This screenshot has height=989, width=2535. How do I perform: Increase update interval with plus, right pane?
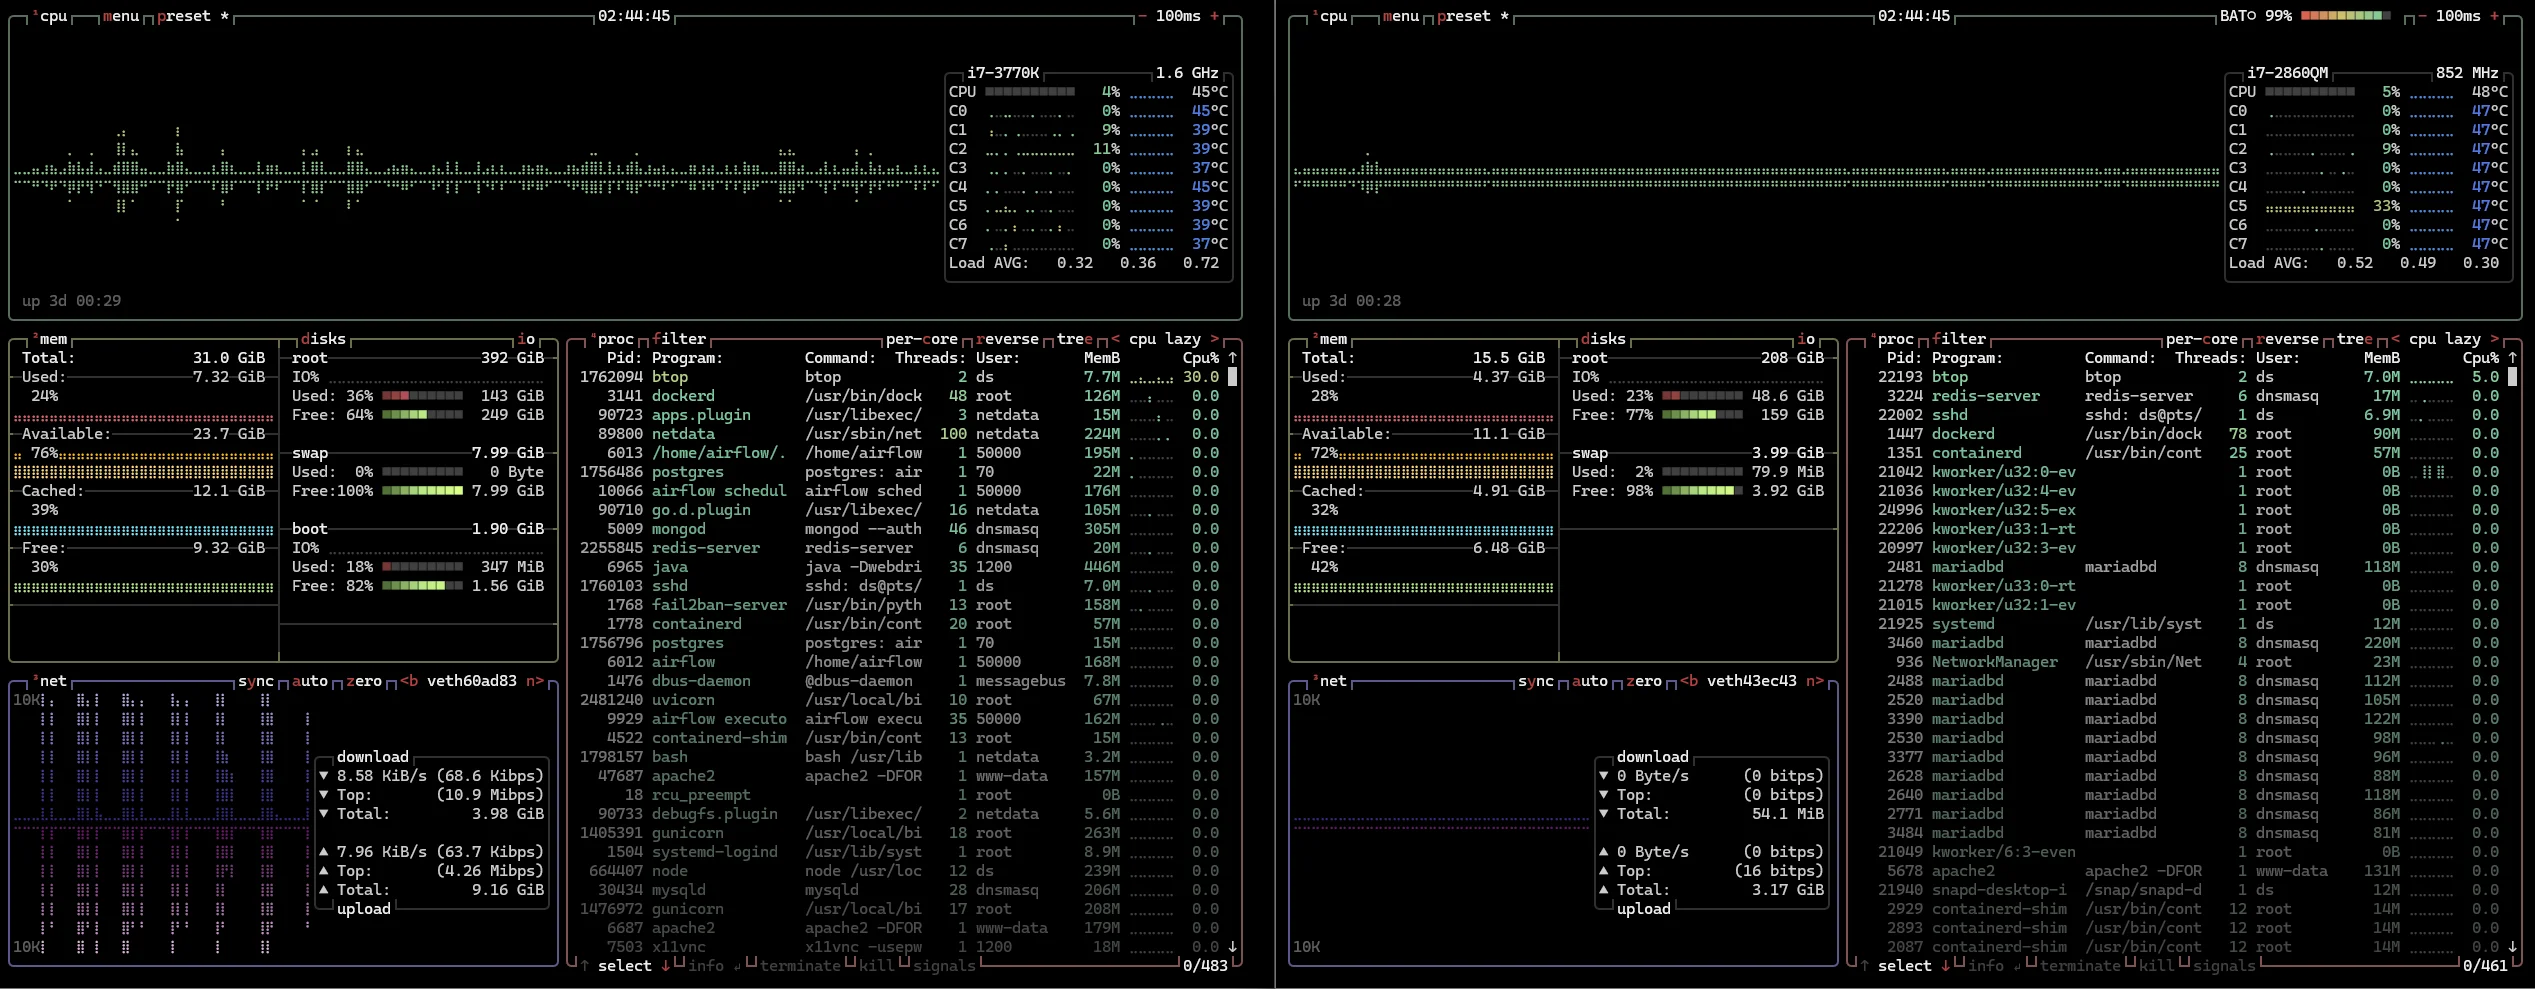[x=2495, y=16]
